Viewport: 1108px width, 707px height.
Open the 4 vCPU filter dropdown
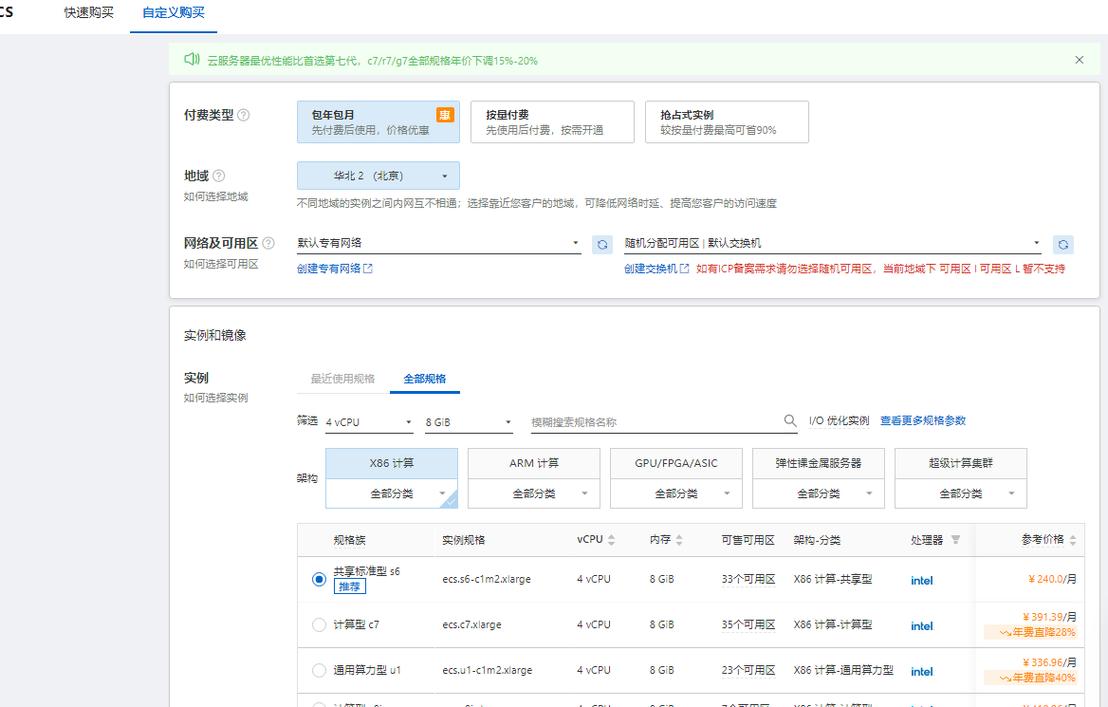[x=369, y=422]
